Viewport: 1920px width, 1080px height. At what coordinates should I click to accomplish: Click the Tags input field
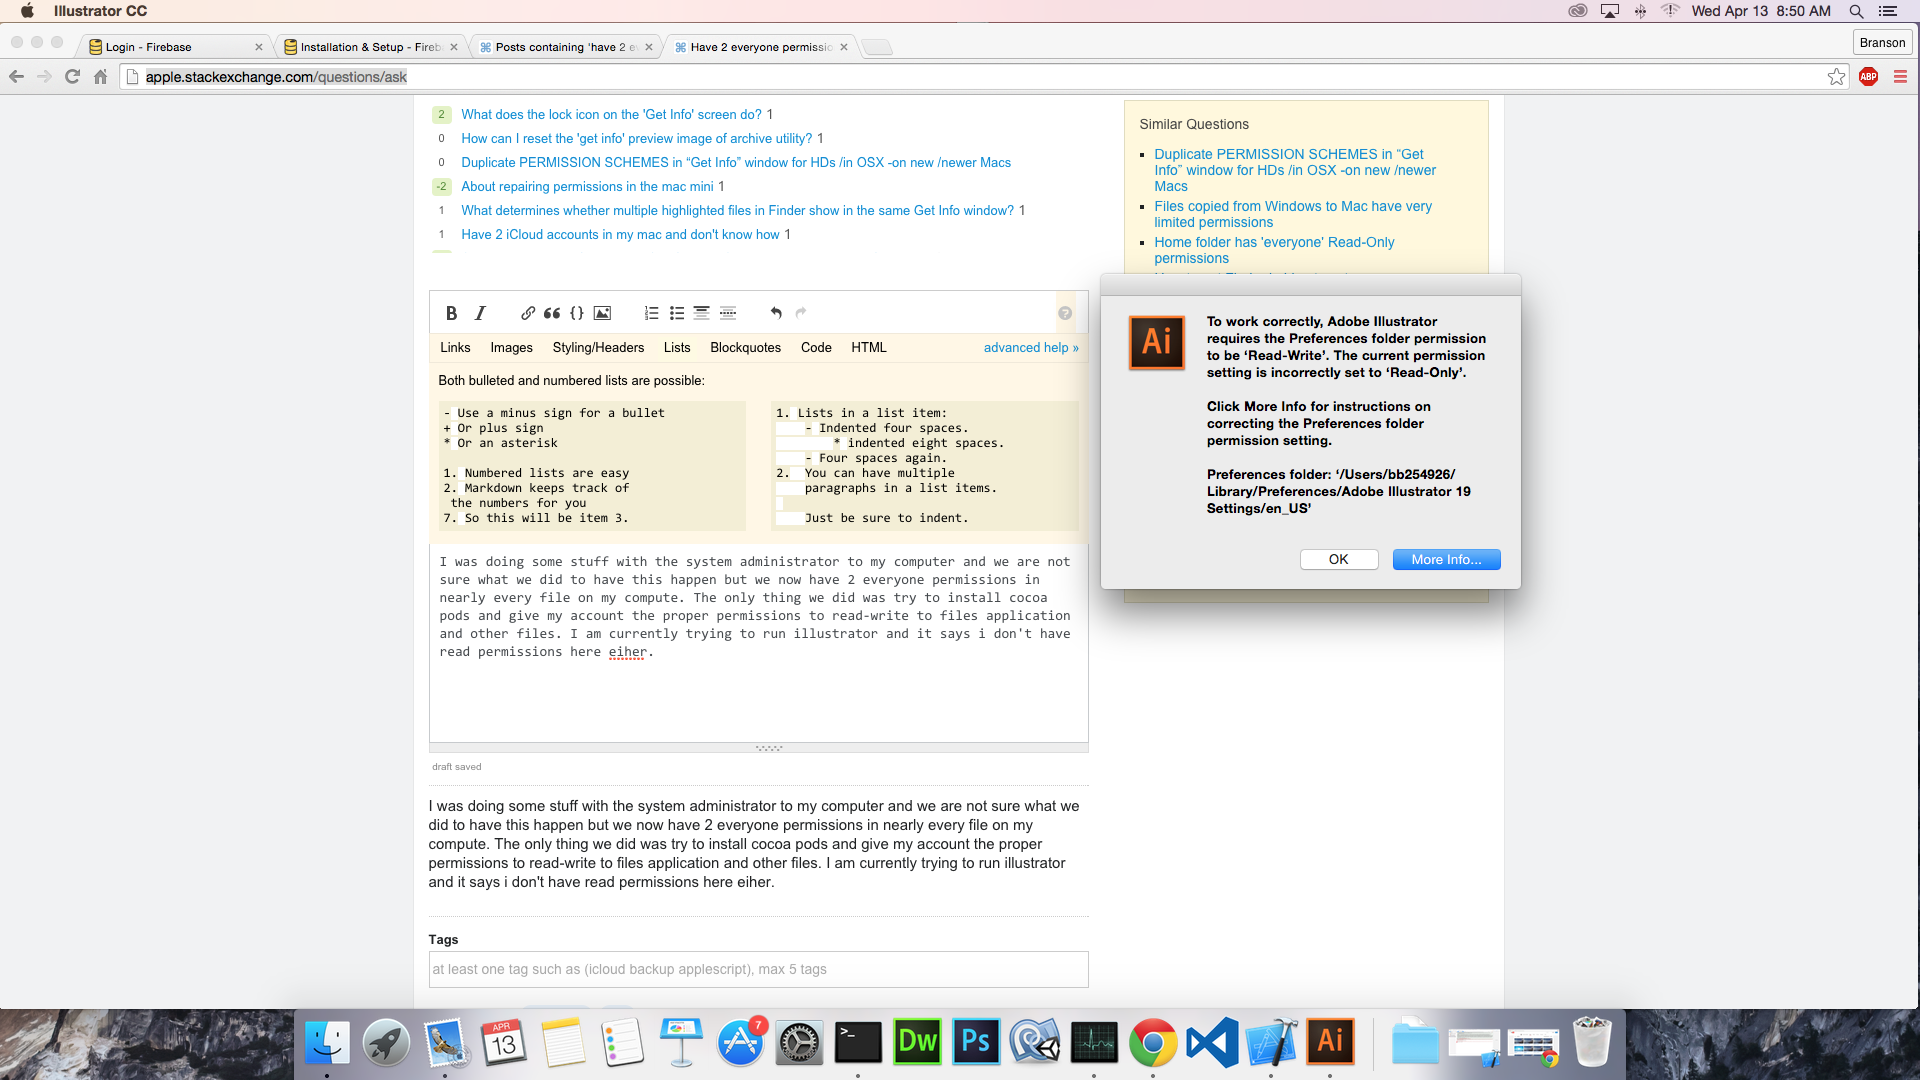[x=758, y=969]
